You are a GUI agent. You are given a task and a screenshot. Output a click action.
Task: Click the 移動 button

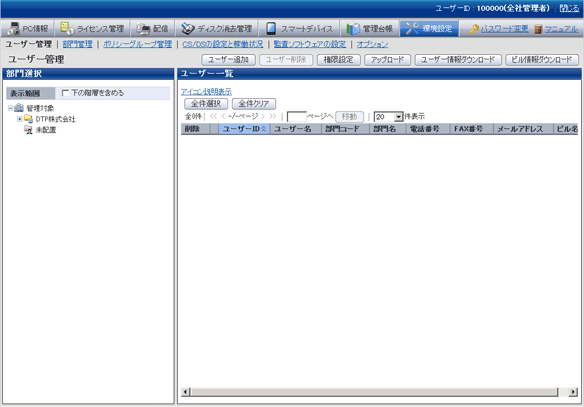[x=349, y=117]
